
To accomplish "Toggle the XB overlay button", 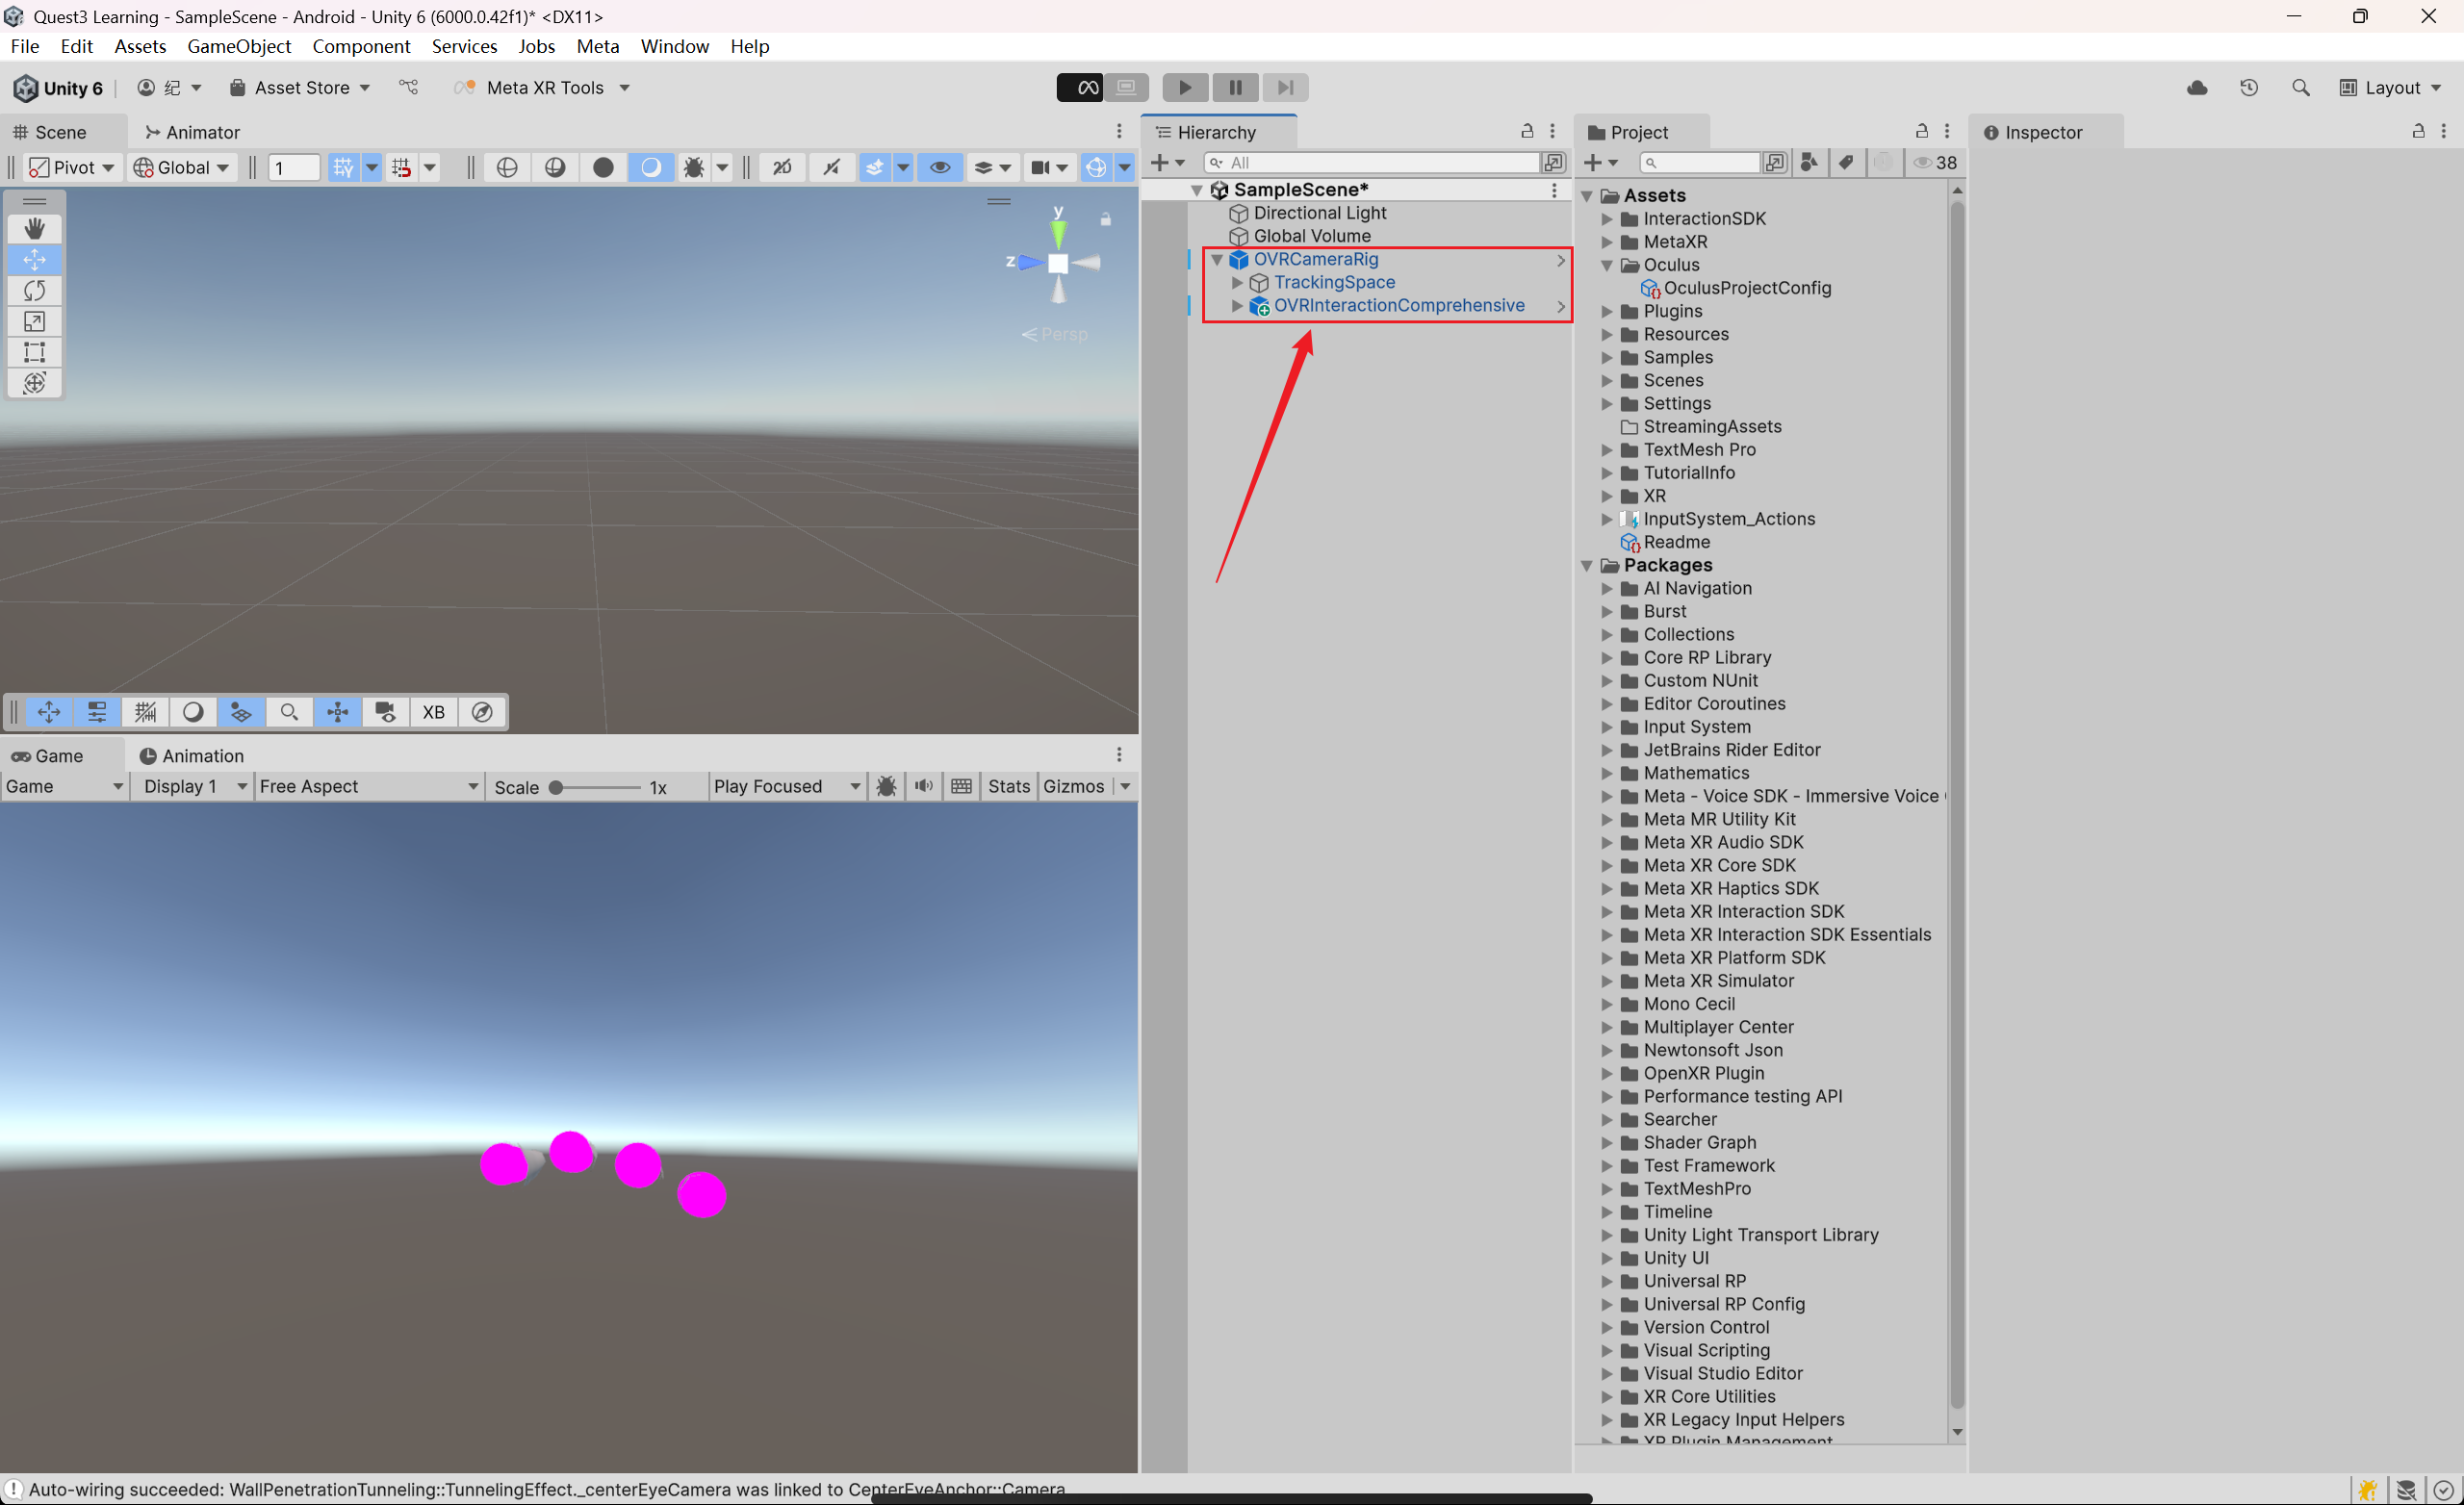I will pos(433,713).
